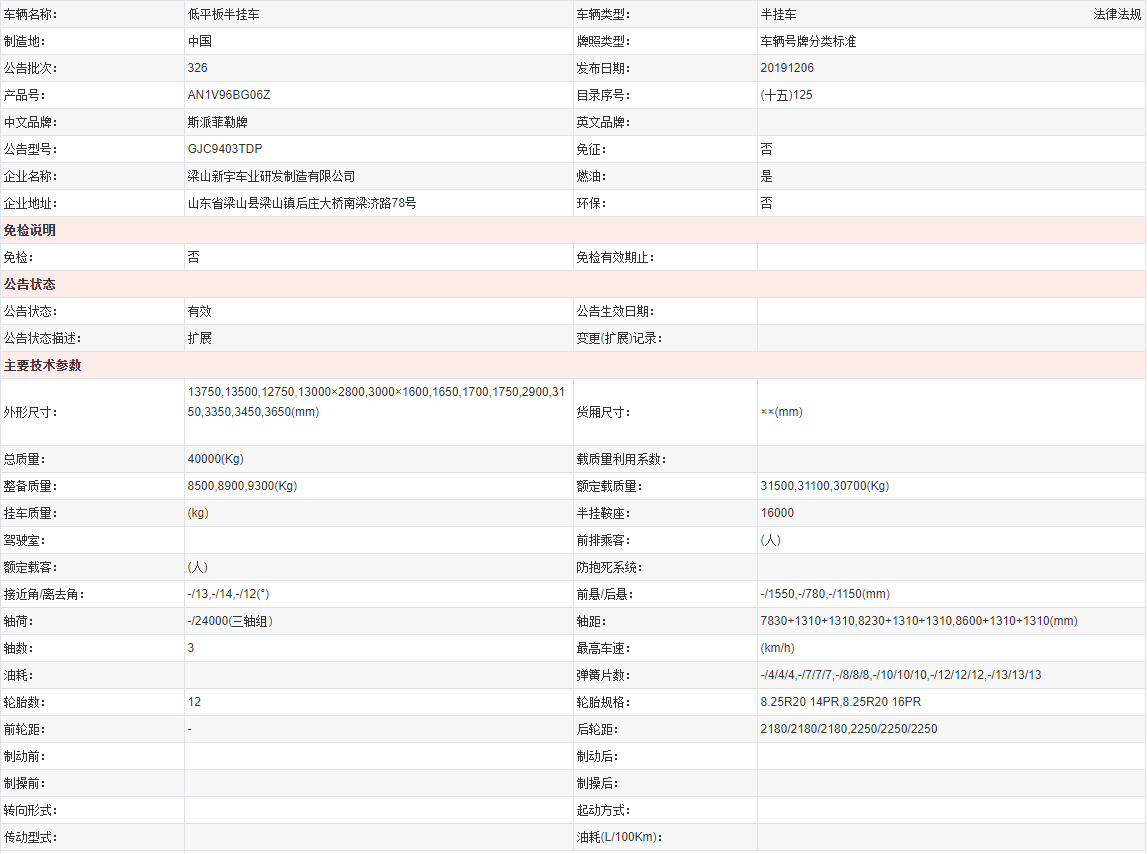Image resolution: width=1148 pixels, height=854 pixels.
Task: Select the company address in 山东省梁山县
Action: point(301,203)
